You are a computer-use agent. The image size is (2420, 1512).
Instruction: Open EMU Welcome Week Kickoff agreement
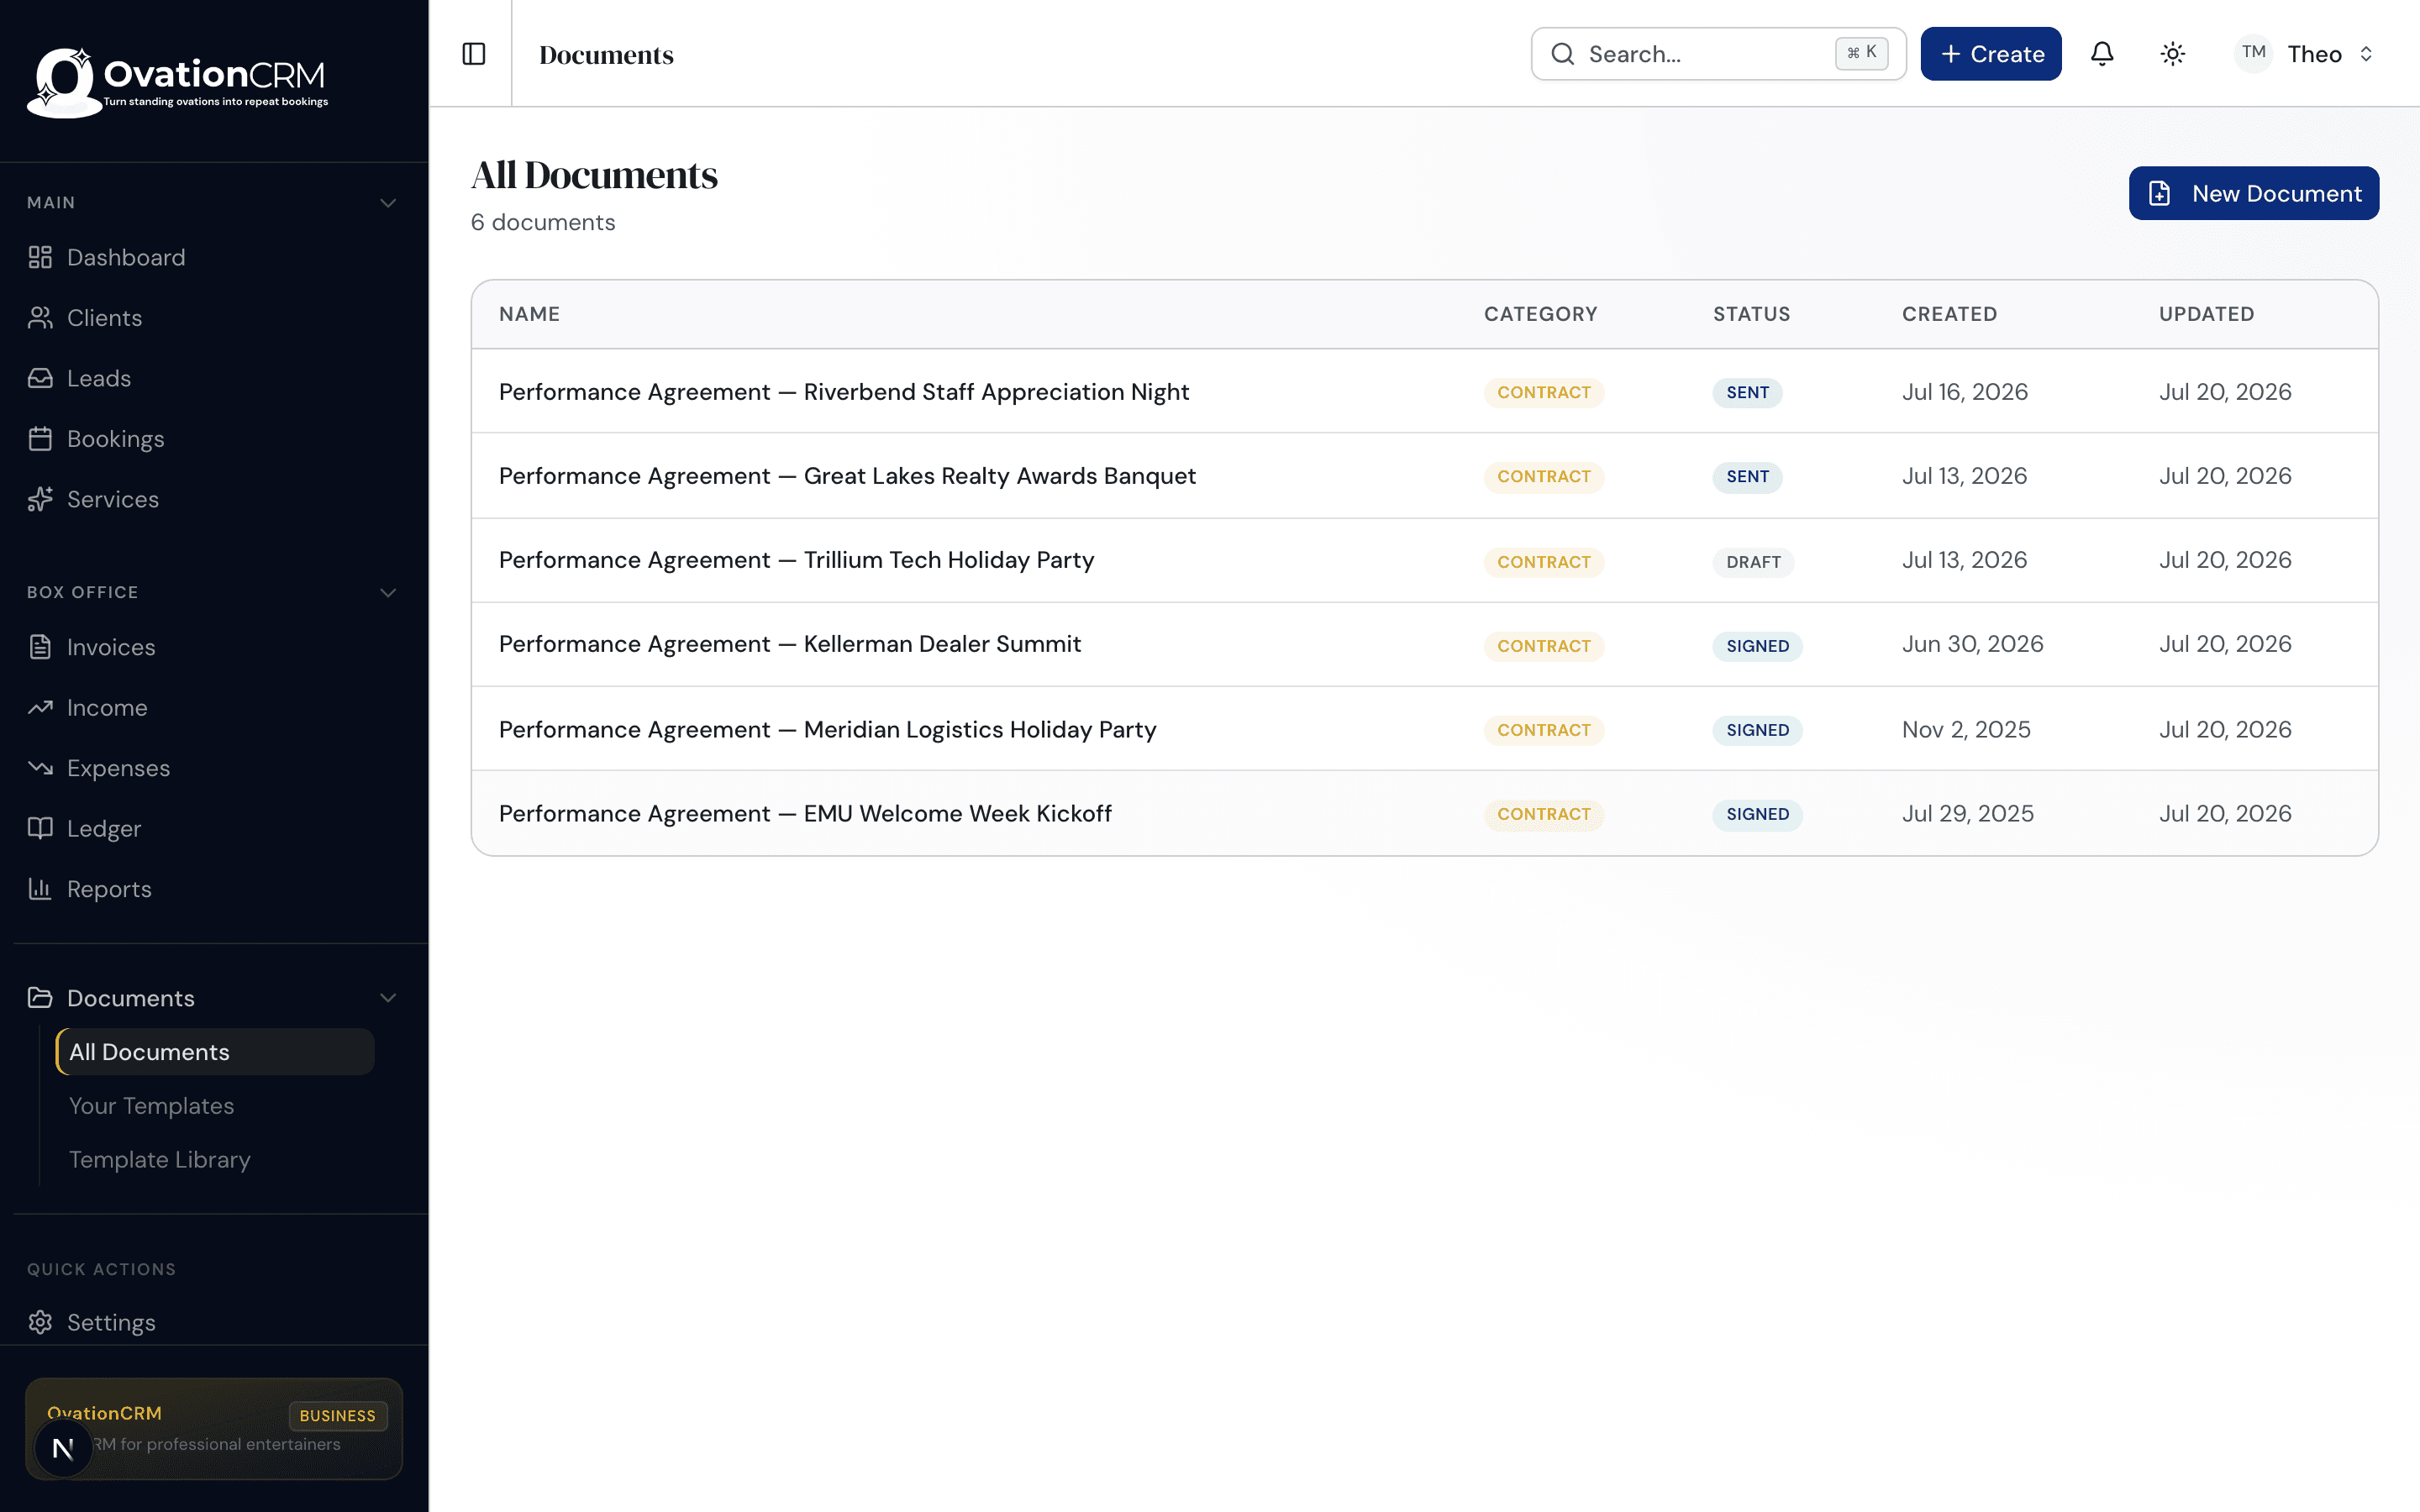805,814
